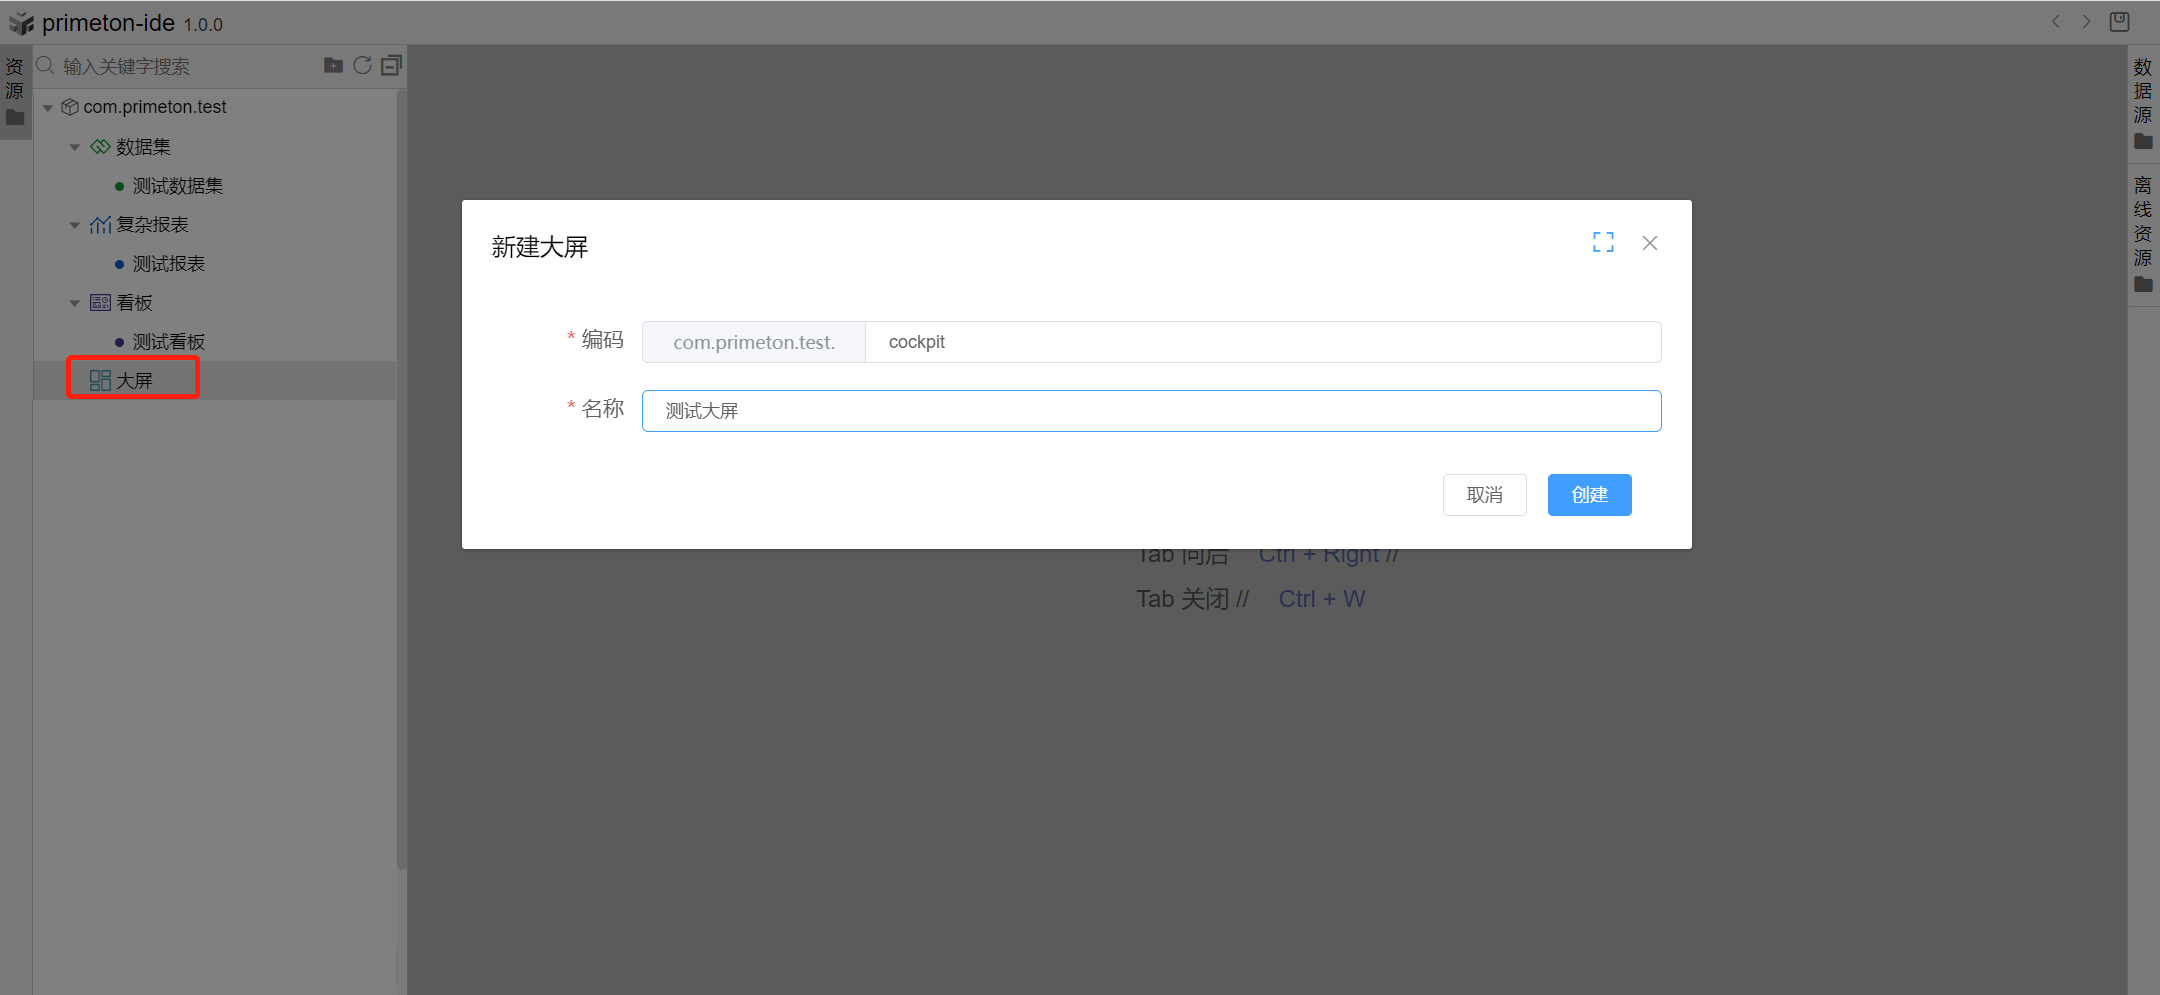
Task: Click the 编码 input containing cockpit
Action: coord(1260,342)
